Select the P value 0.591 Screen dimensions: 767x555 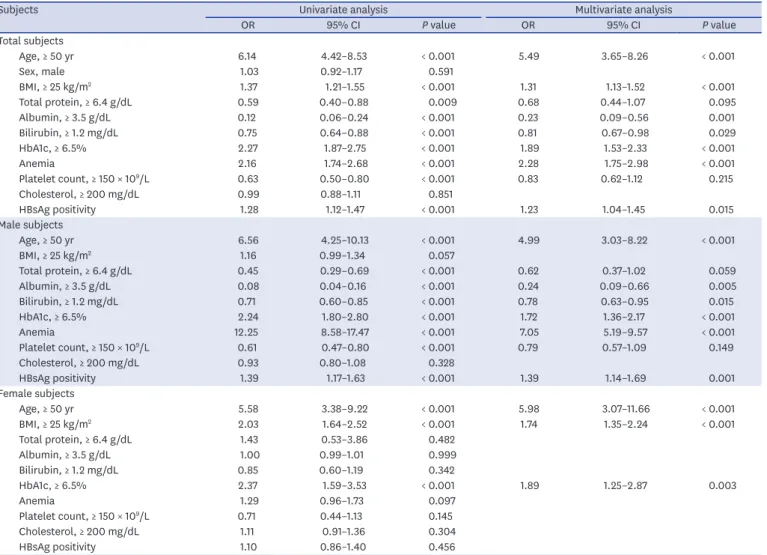[x=441, y=71]
